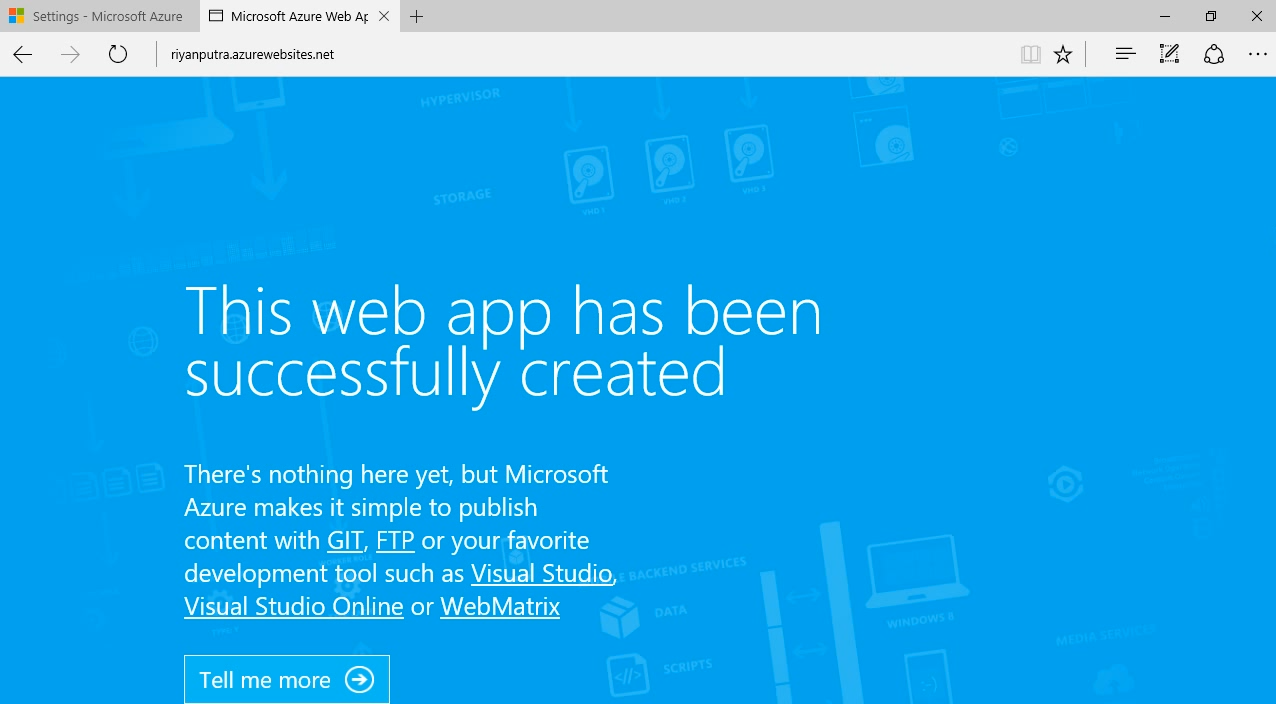Click the Tell me more button

pyautogui.click(x=287, y=680)
